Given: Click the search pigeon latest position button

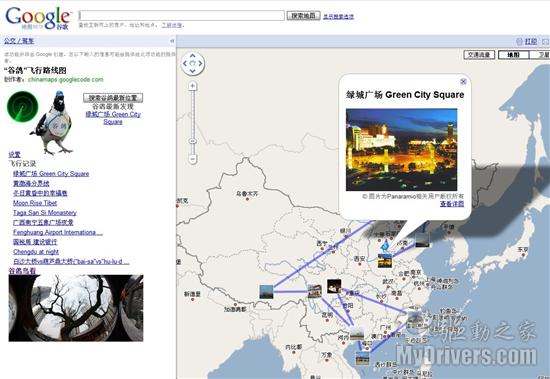Looking at the screenshot, I should click(113, 98).
